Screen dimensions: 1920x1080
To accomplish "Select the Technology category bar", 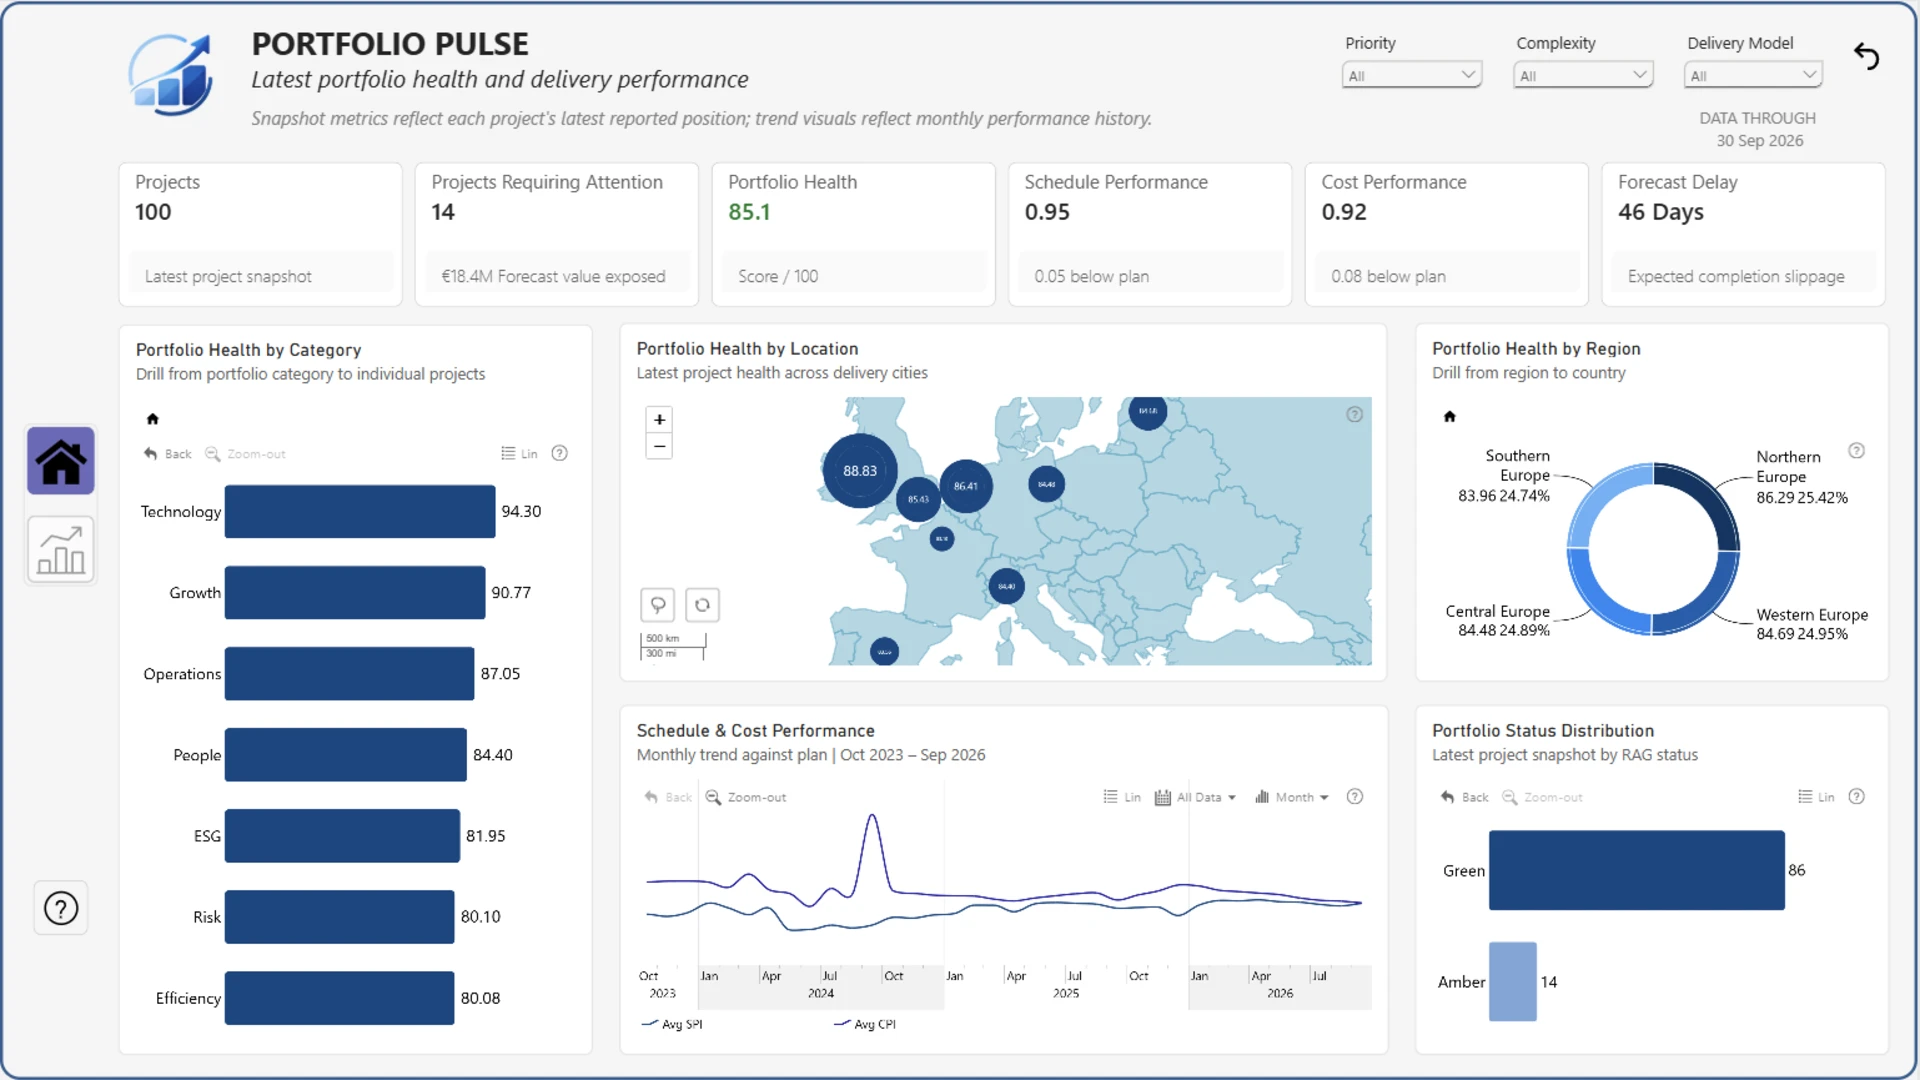I will [x=360, y=512].
